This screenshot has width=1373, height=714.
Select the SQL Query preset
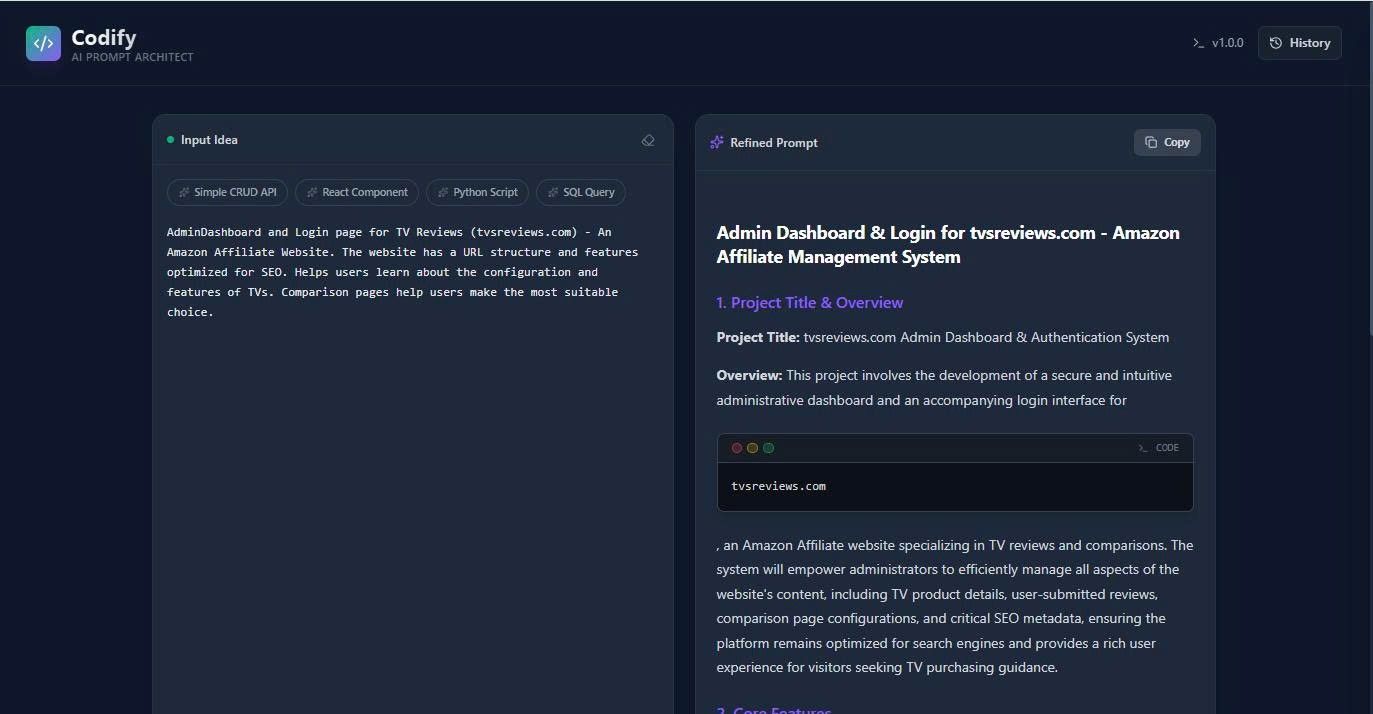point(581,192)
